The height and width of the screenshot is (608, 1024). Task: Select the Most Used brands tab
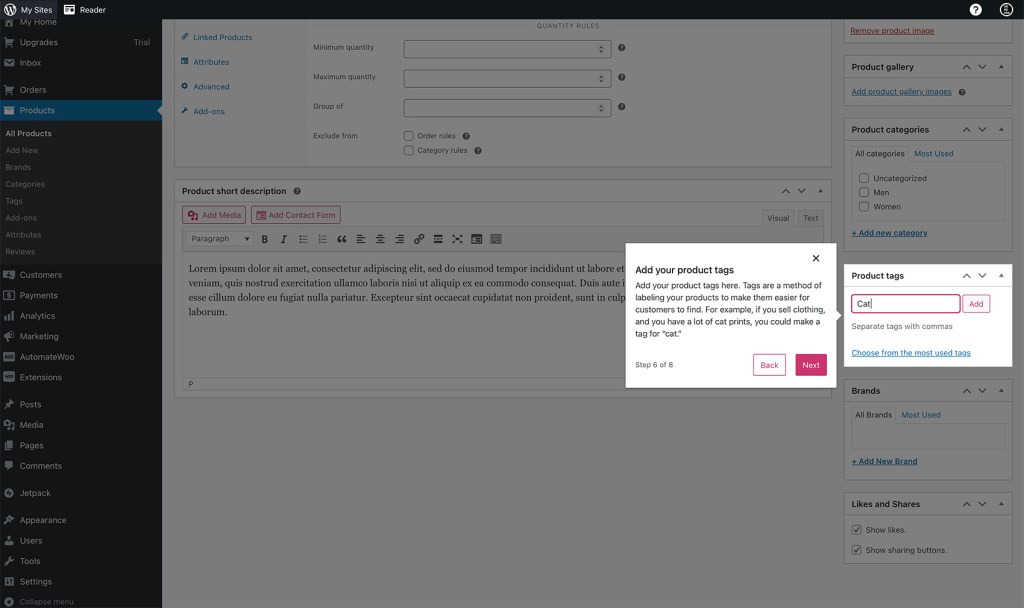[x=921, y=415]
